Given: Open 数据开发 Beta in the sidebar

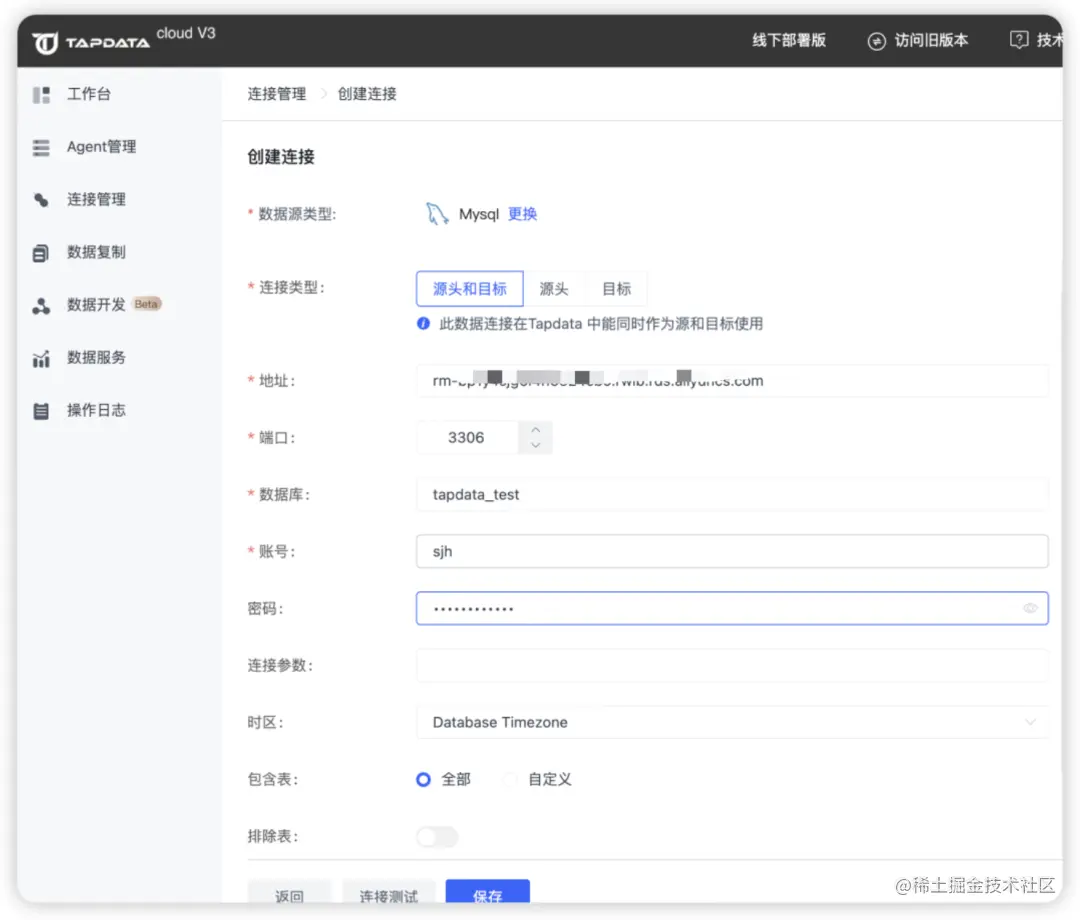Looking at the screenshot, I should (x=96, y=304).
